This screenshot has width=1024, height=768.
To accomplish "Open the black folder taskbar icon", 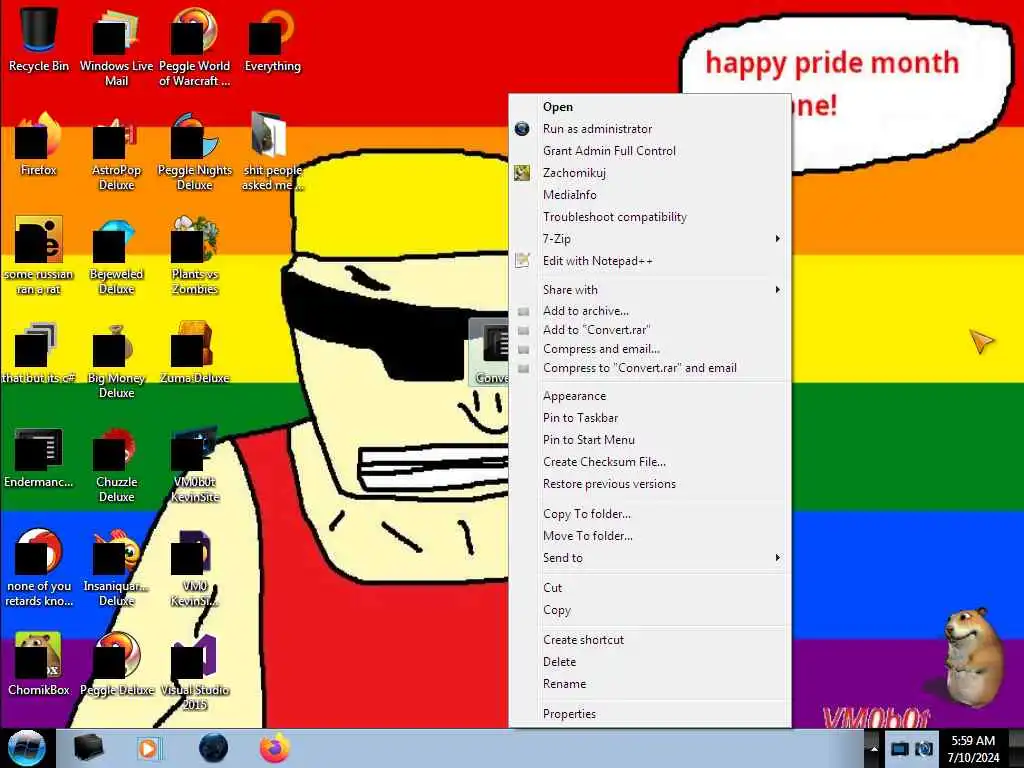I will point(89,748).
